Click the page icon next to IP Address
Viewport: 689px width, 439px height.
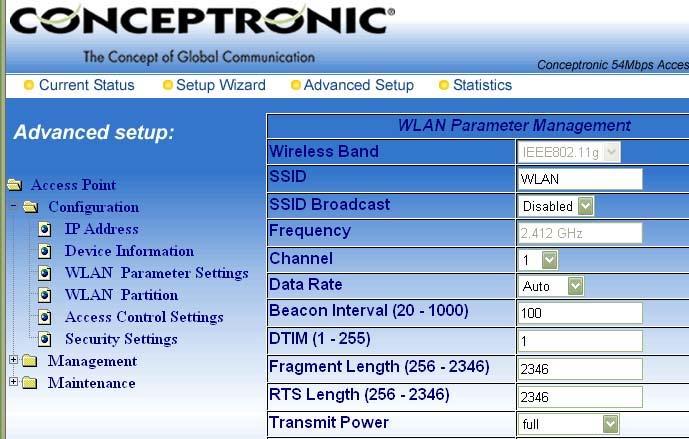(44, 229)
